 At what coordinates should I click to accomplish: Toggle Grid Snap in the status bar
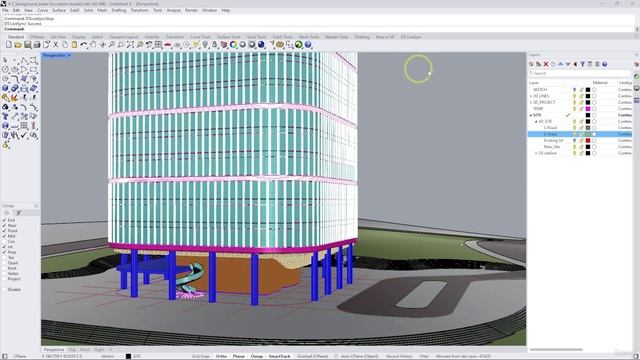pos(200,356)
